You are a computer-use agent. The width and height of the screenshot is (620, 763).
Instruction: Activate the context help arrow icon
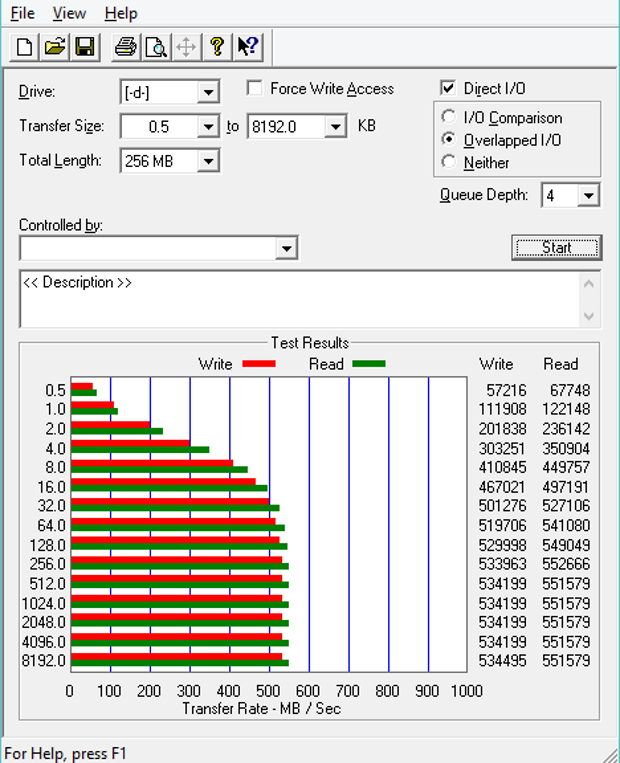pos(246,46)
